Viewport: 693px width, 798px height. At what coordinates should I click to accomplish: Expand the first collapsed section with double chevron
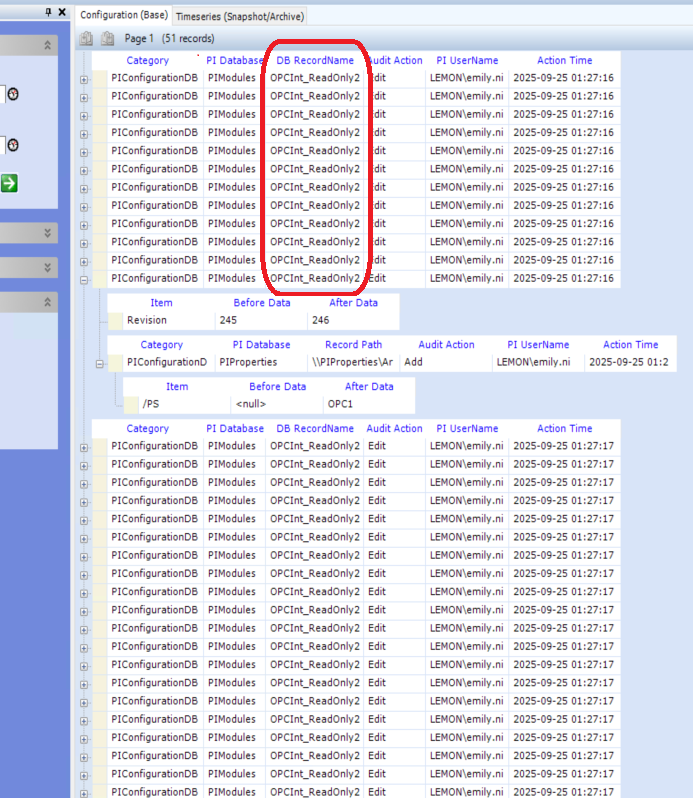[x=47, y=232]
